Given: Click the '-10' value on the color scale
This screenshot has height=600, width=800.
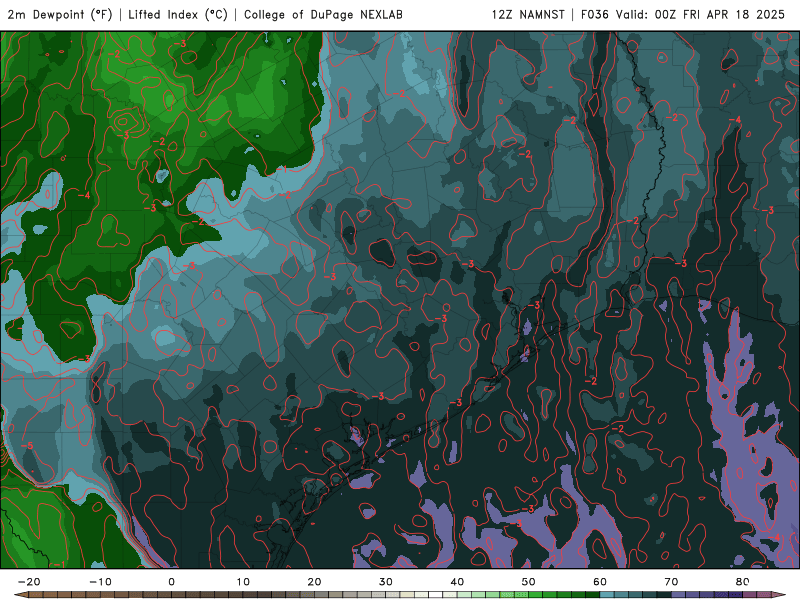Looking at the screenshot, I should (x=100, y=582).
